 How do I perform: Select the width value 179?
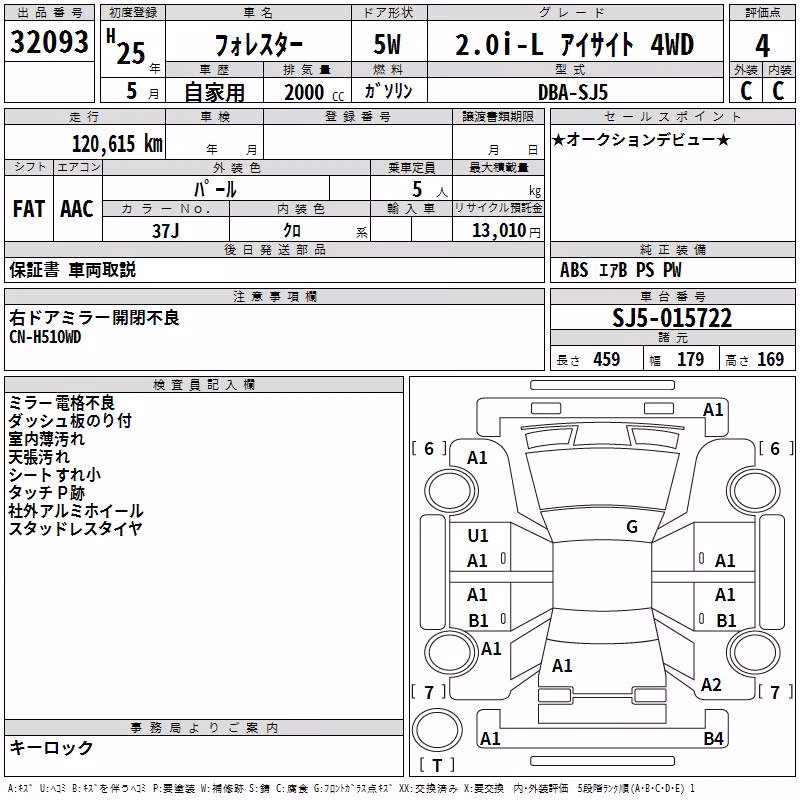(690, 359)
